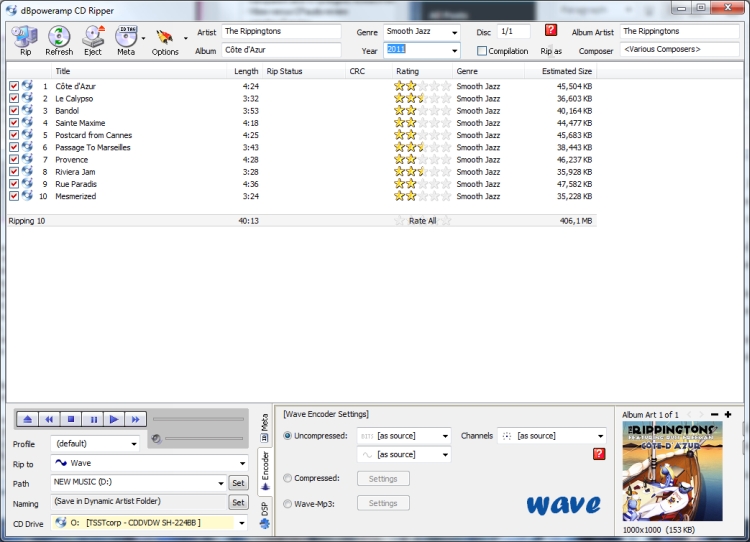Click the Artist input field

coord(281,32)
